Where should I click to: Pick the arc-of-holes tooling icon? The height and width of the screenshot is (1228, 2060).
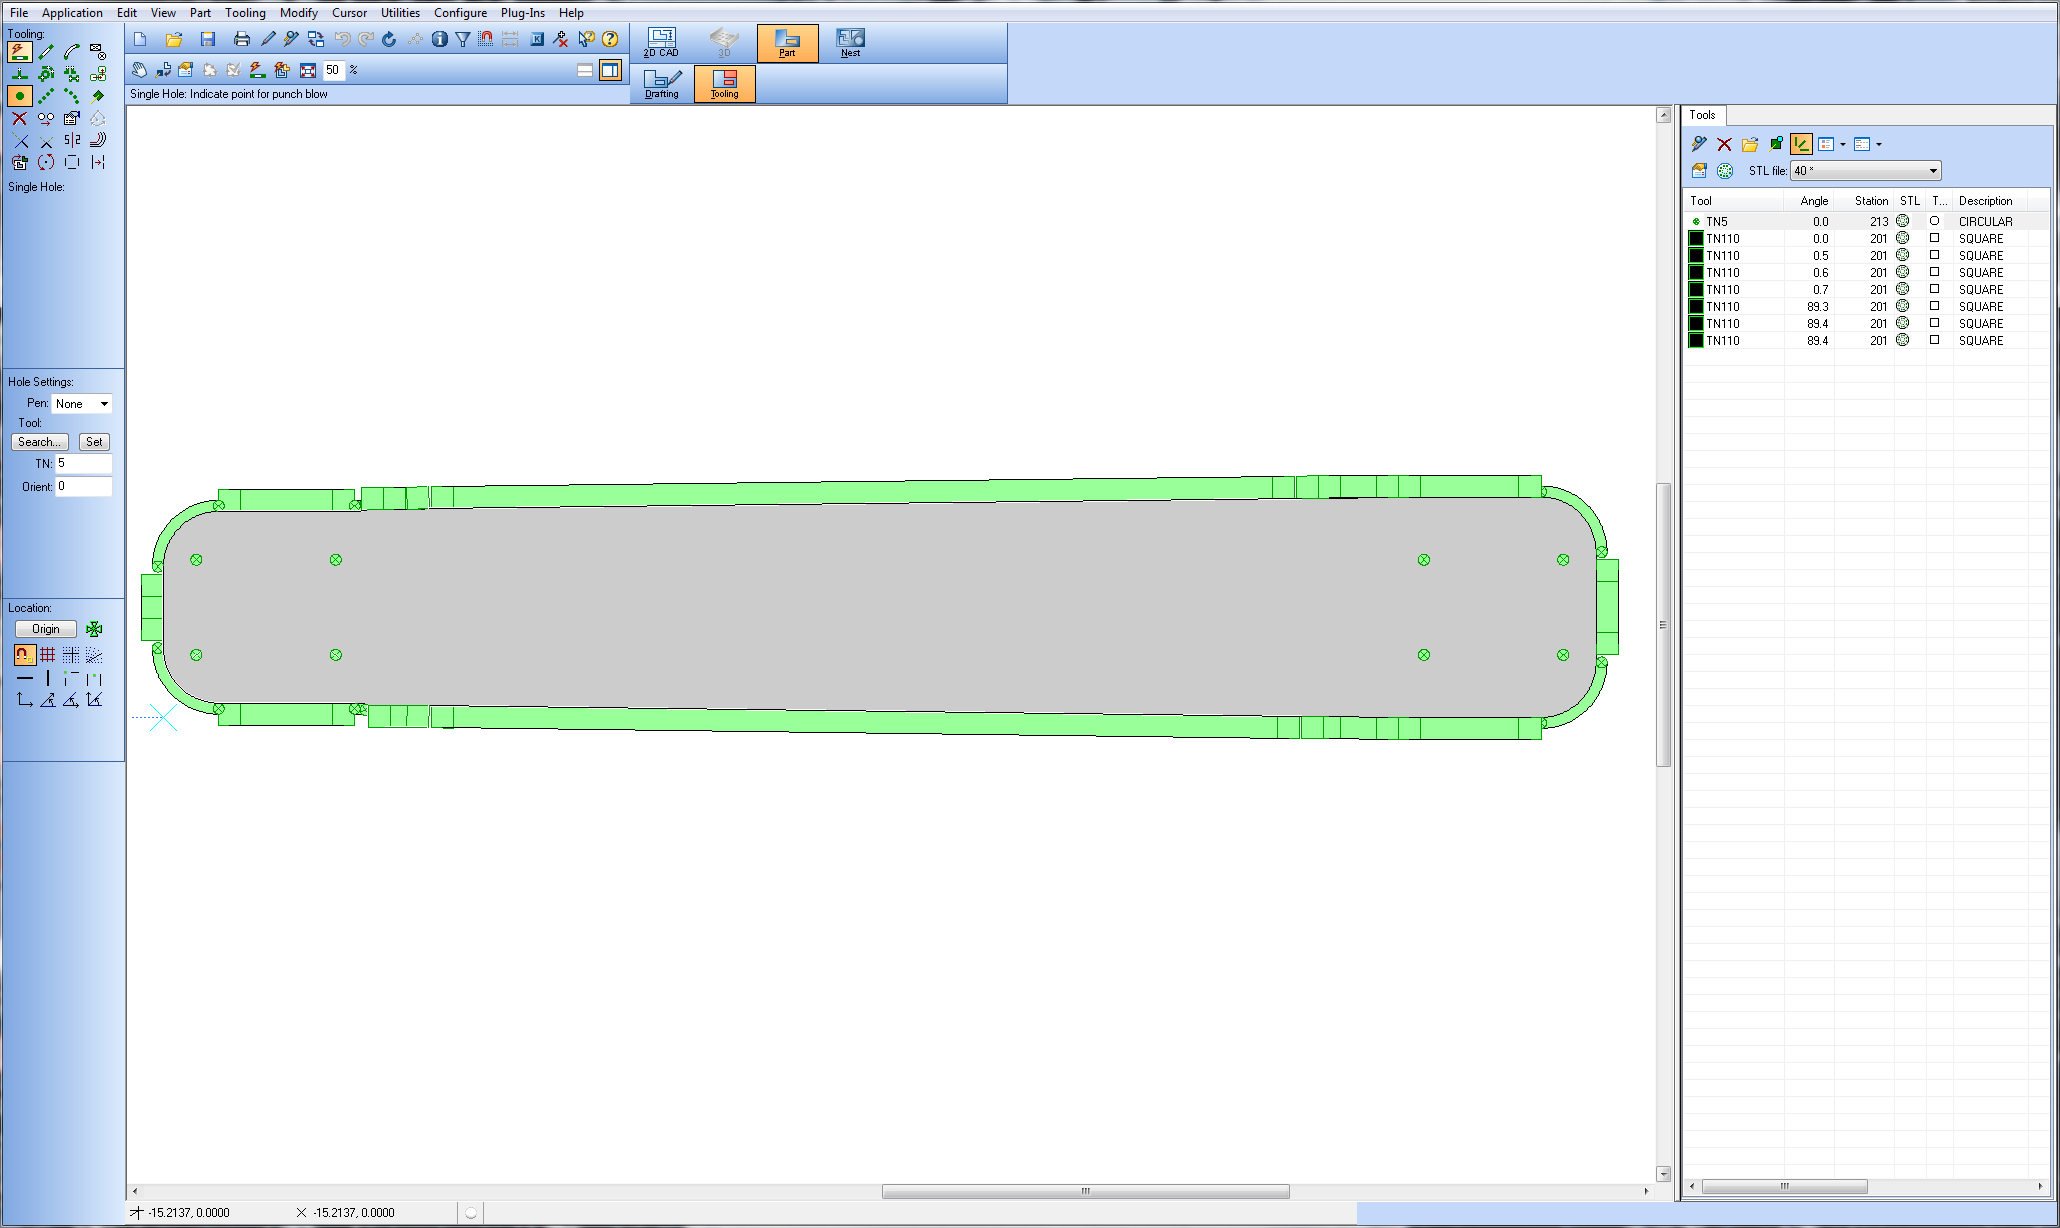[72, 96]
